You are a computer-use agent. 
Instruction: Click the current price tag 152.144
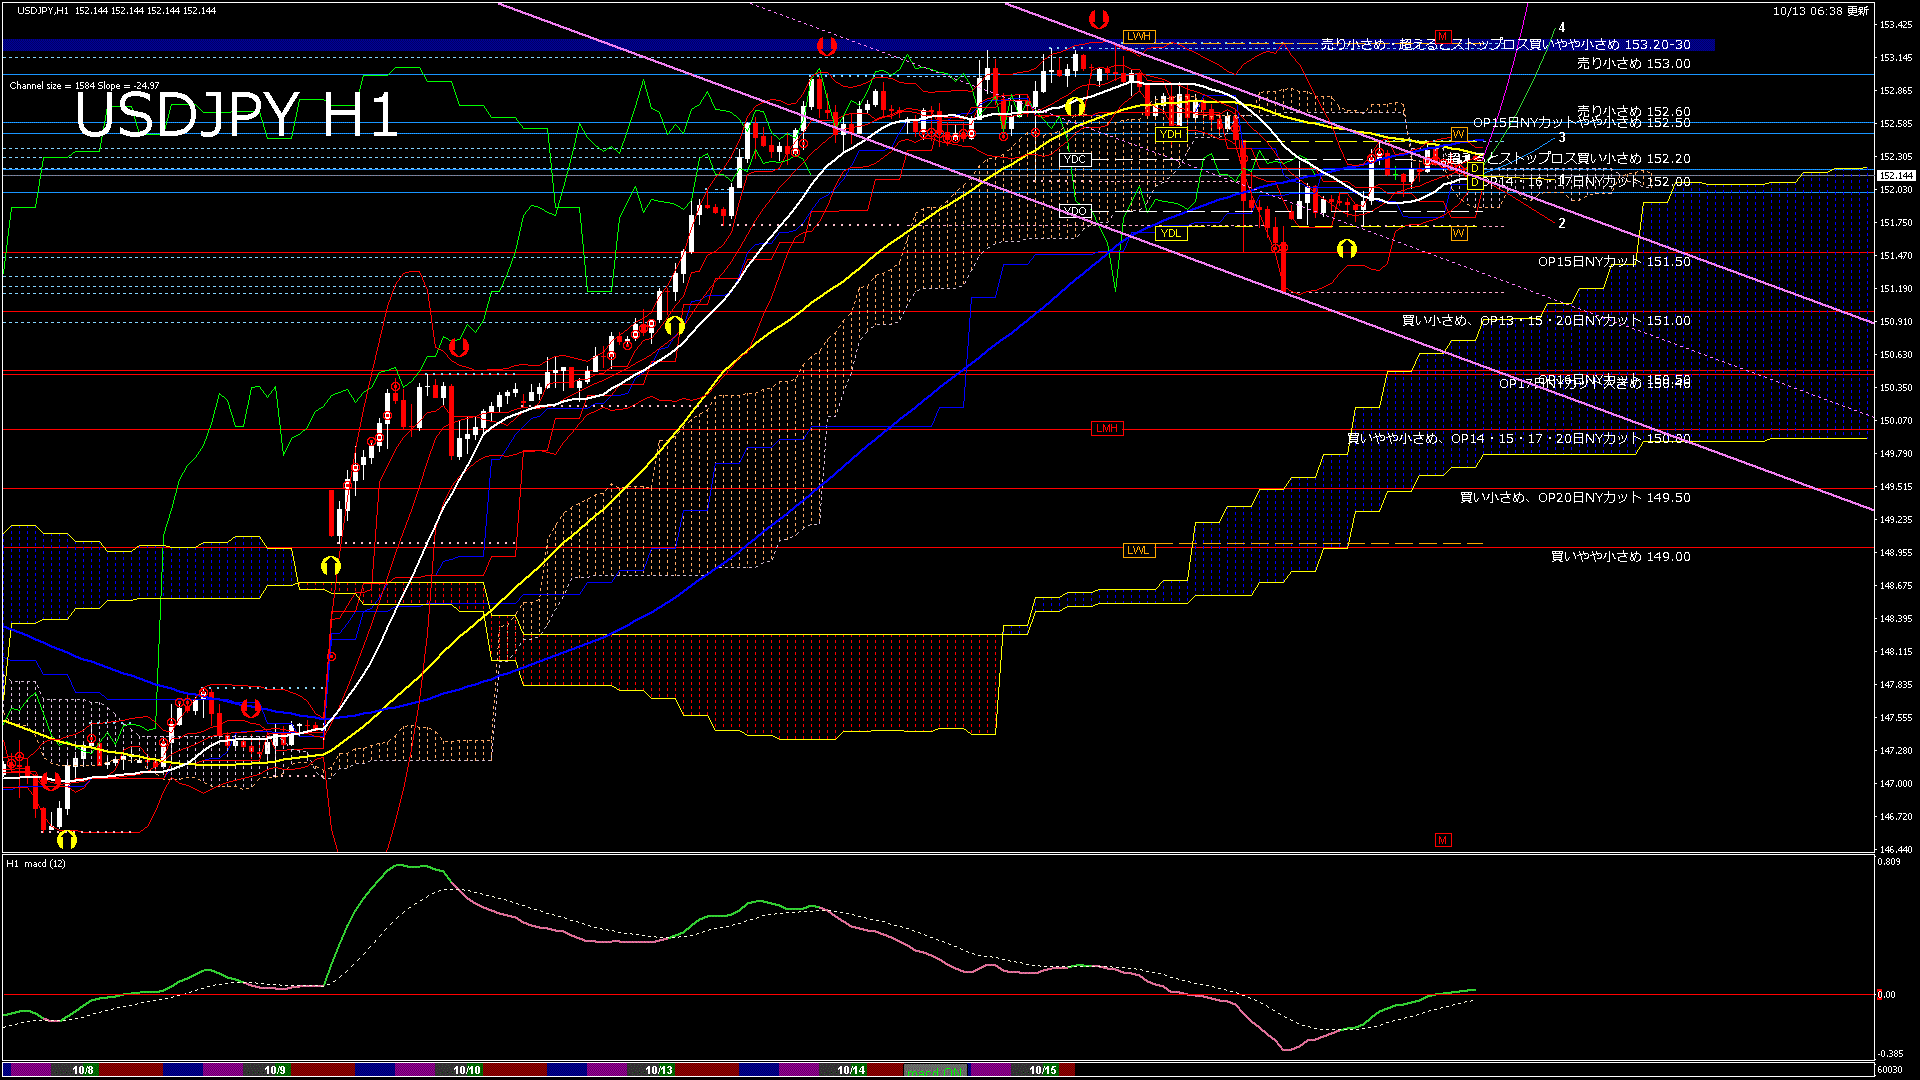click(x=1895, y=176)
